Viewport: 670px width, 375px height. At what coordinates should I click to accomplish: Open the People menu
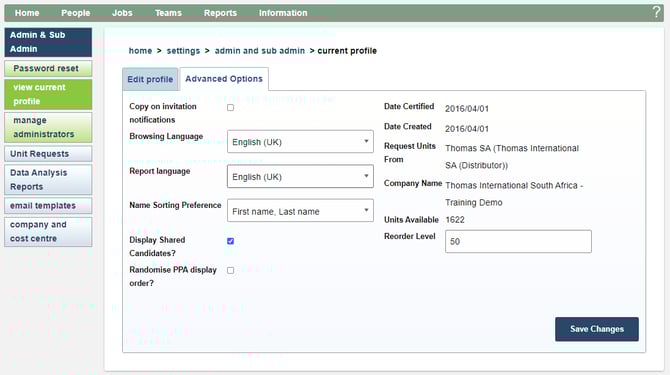[76, 13]
